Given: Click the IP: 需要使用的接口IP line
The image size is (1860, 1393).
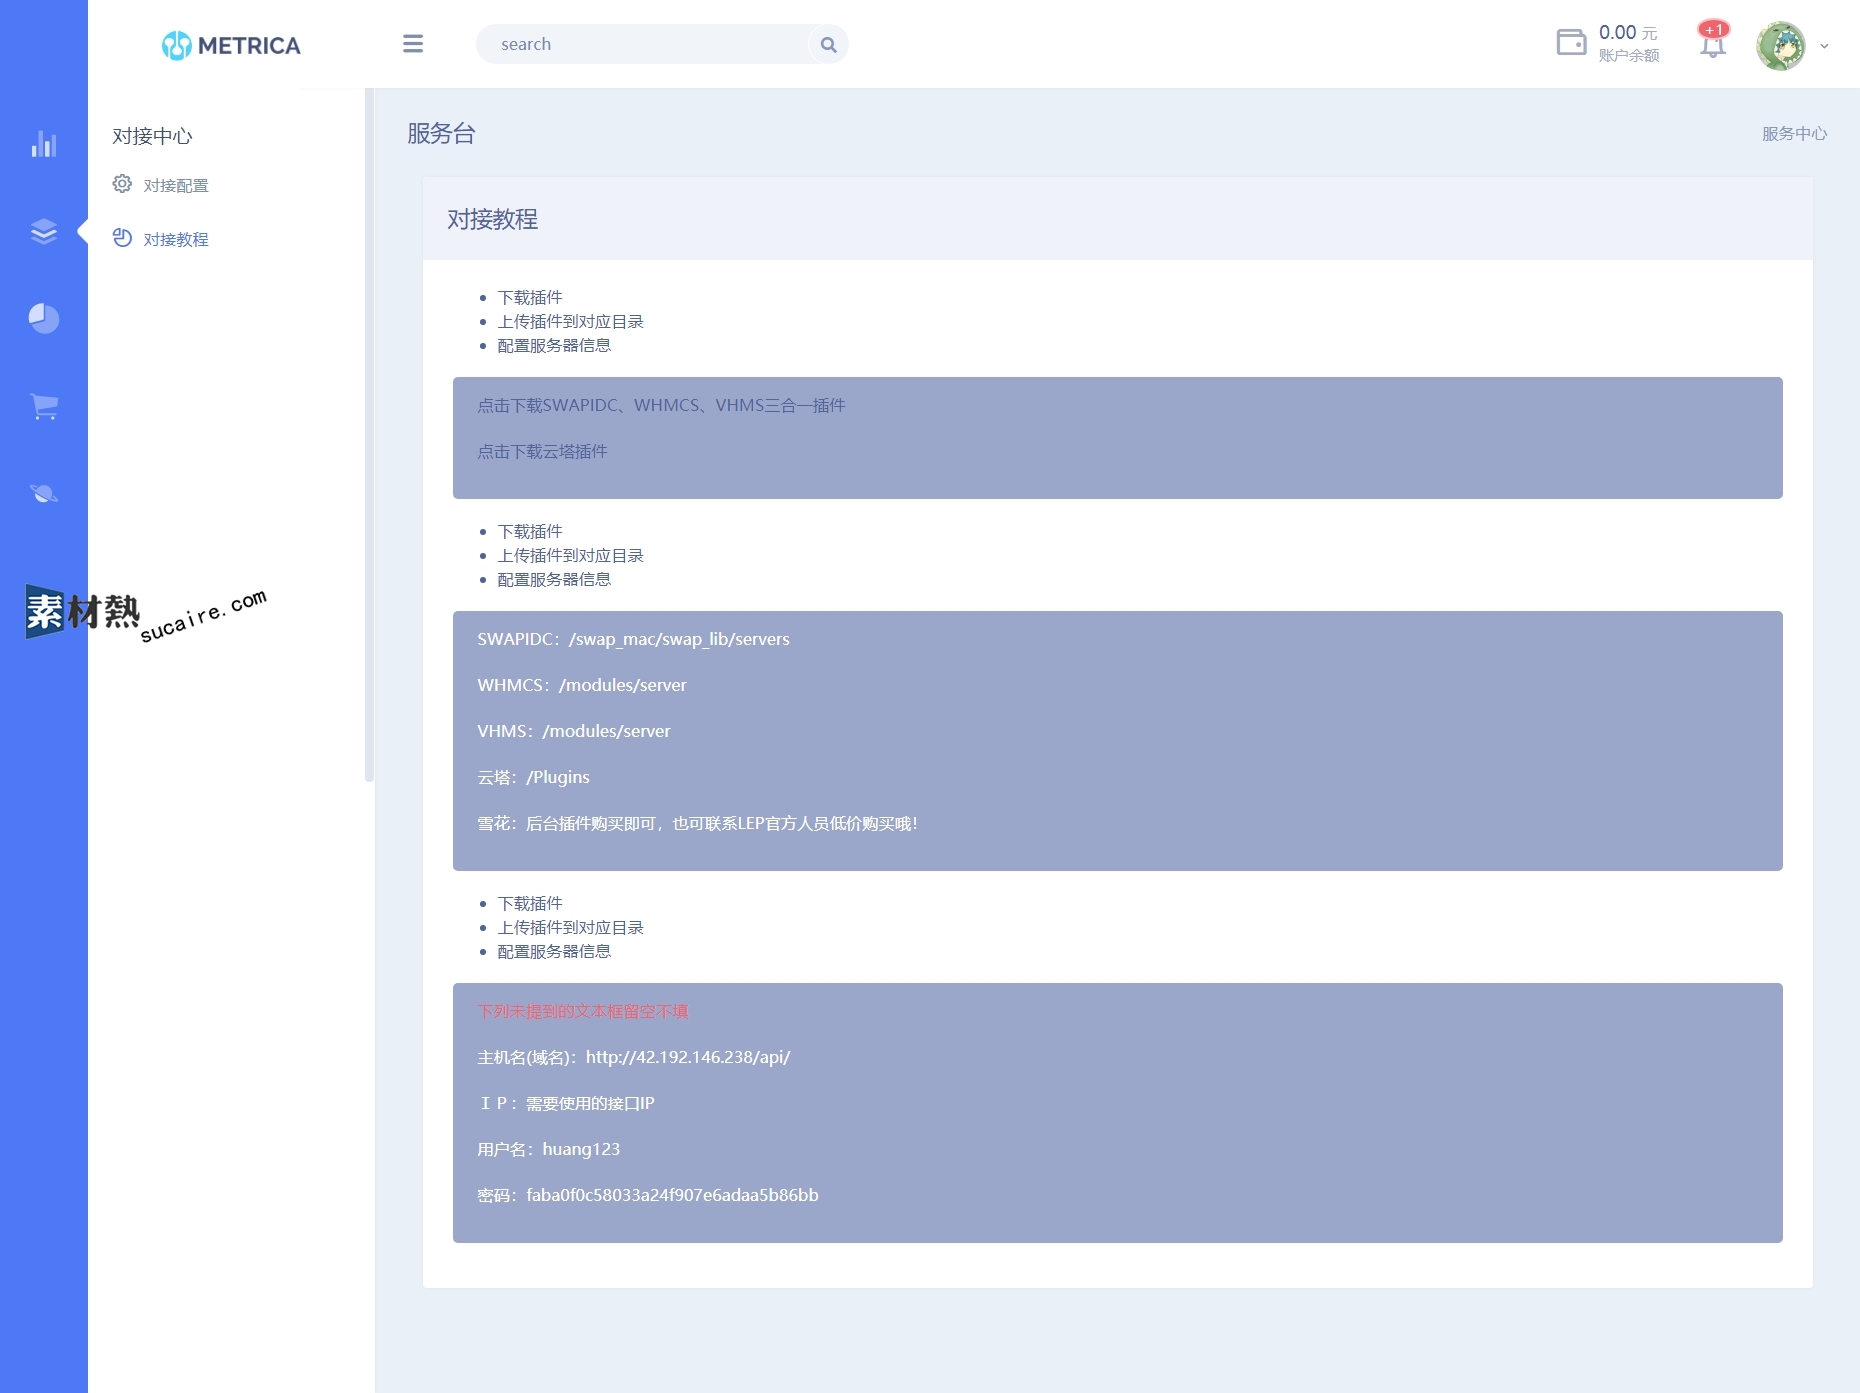Looking at the screenshot, I should coord(566,1103).
